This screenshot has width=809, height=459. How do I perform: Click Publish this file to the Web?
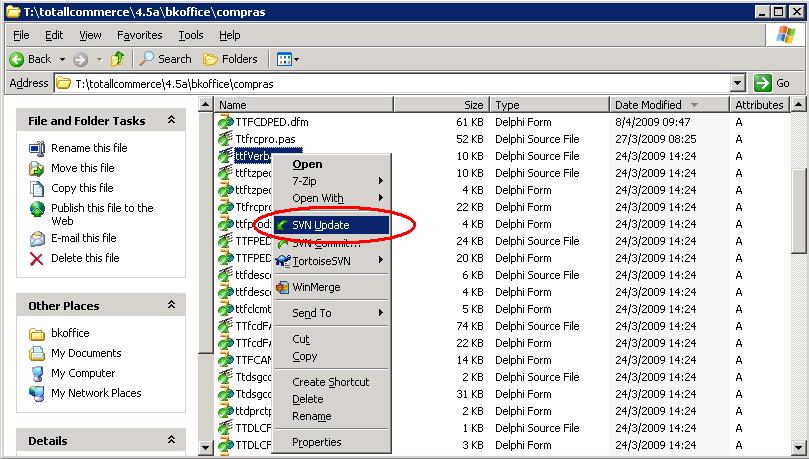tap(102, 215)
